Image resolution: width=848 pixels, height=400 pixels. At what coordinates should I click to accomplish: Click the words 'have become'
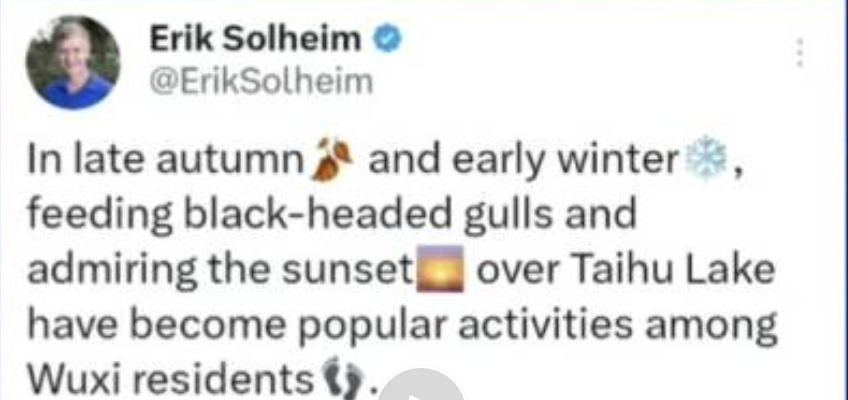pos(157,324)
